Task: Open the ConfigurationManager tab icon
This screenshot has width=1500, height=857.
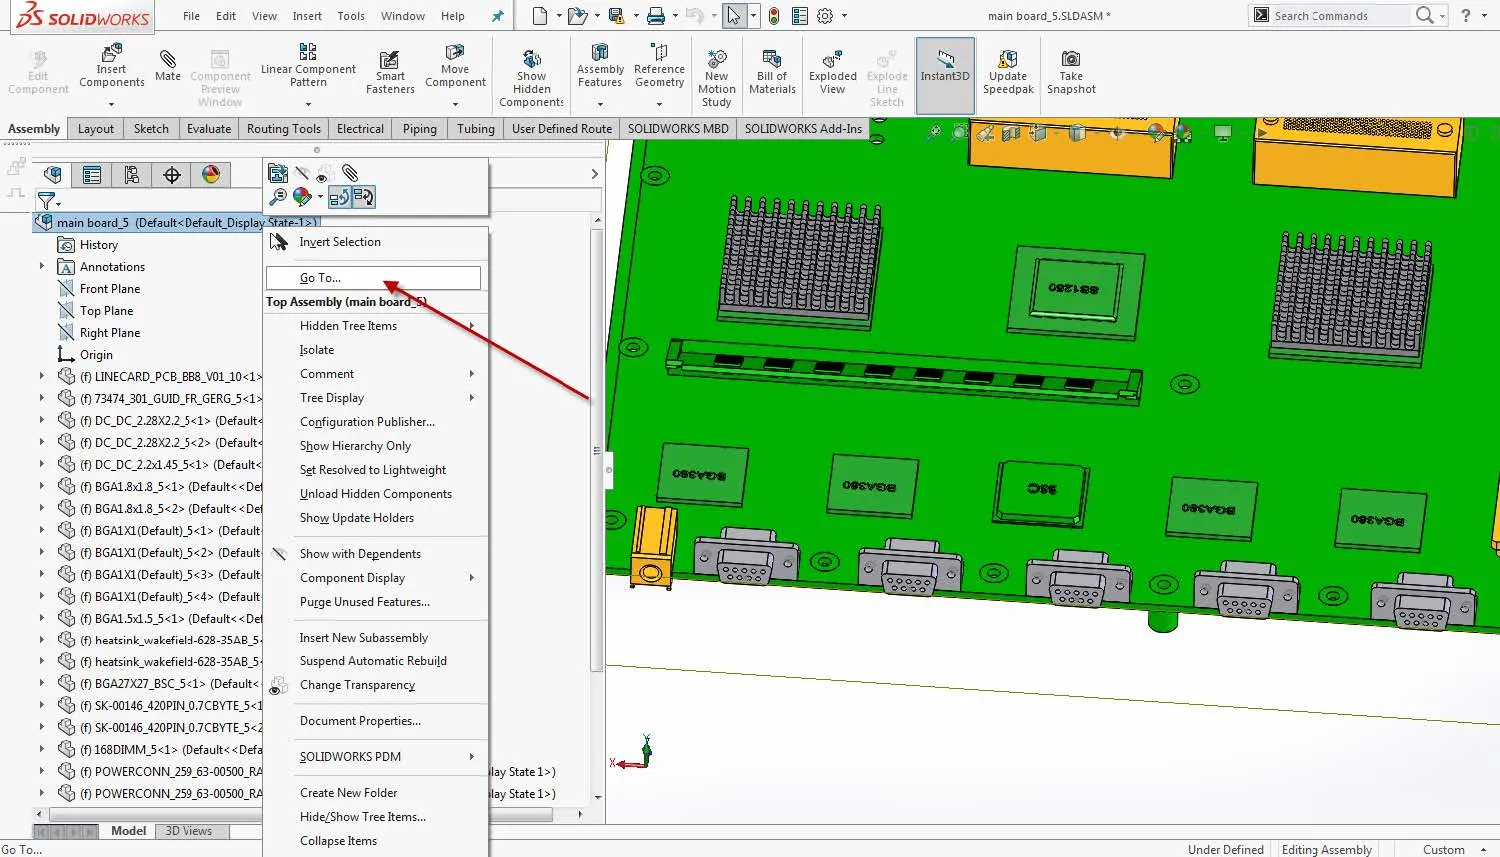Action: 132,175
